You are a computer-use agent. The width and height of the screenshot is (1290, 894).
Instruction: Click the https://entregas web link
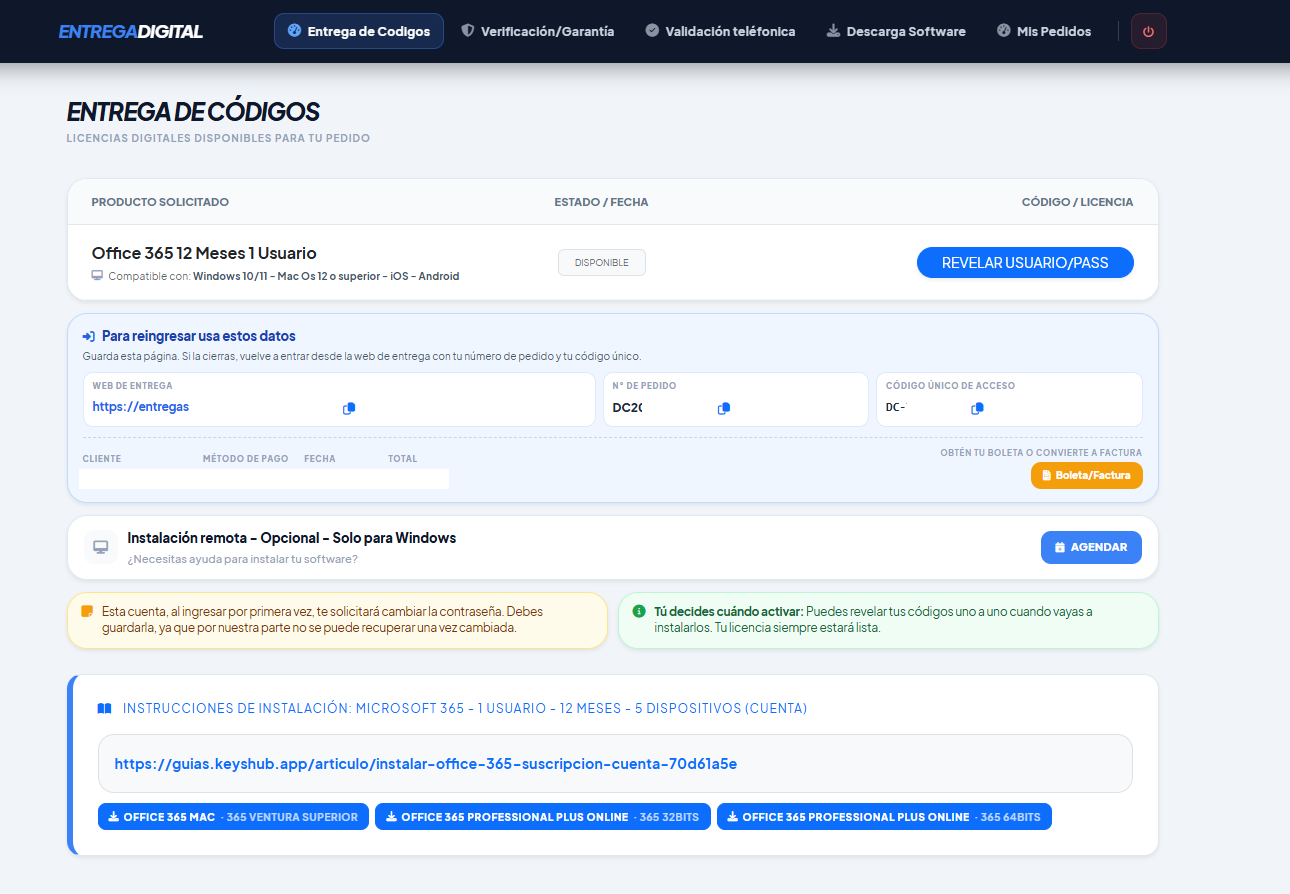click(x=141, y=407)
